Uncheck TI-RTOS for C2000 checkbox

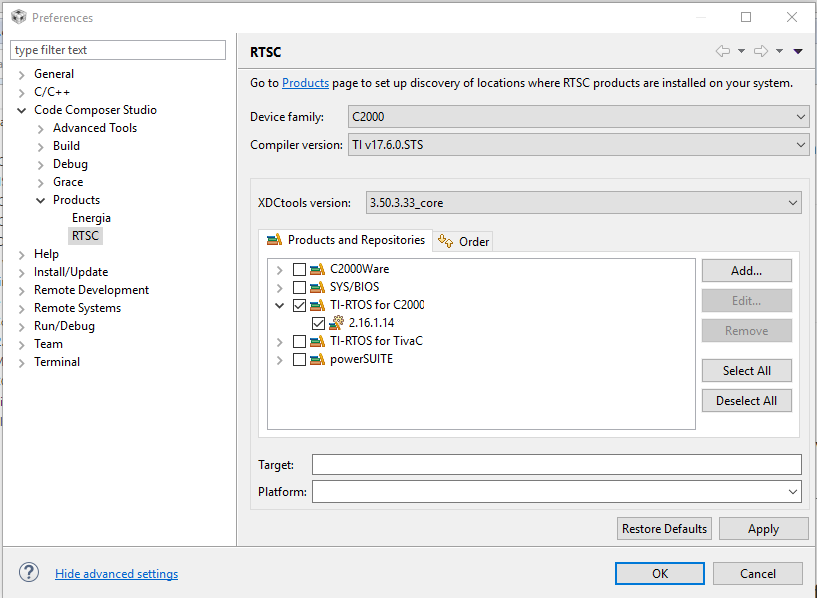coord(299,305)
